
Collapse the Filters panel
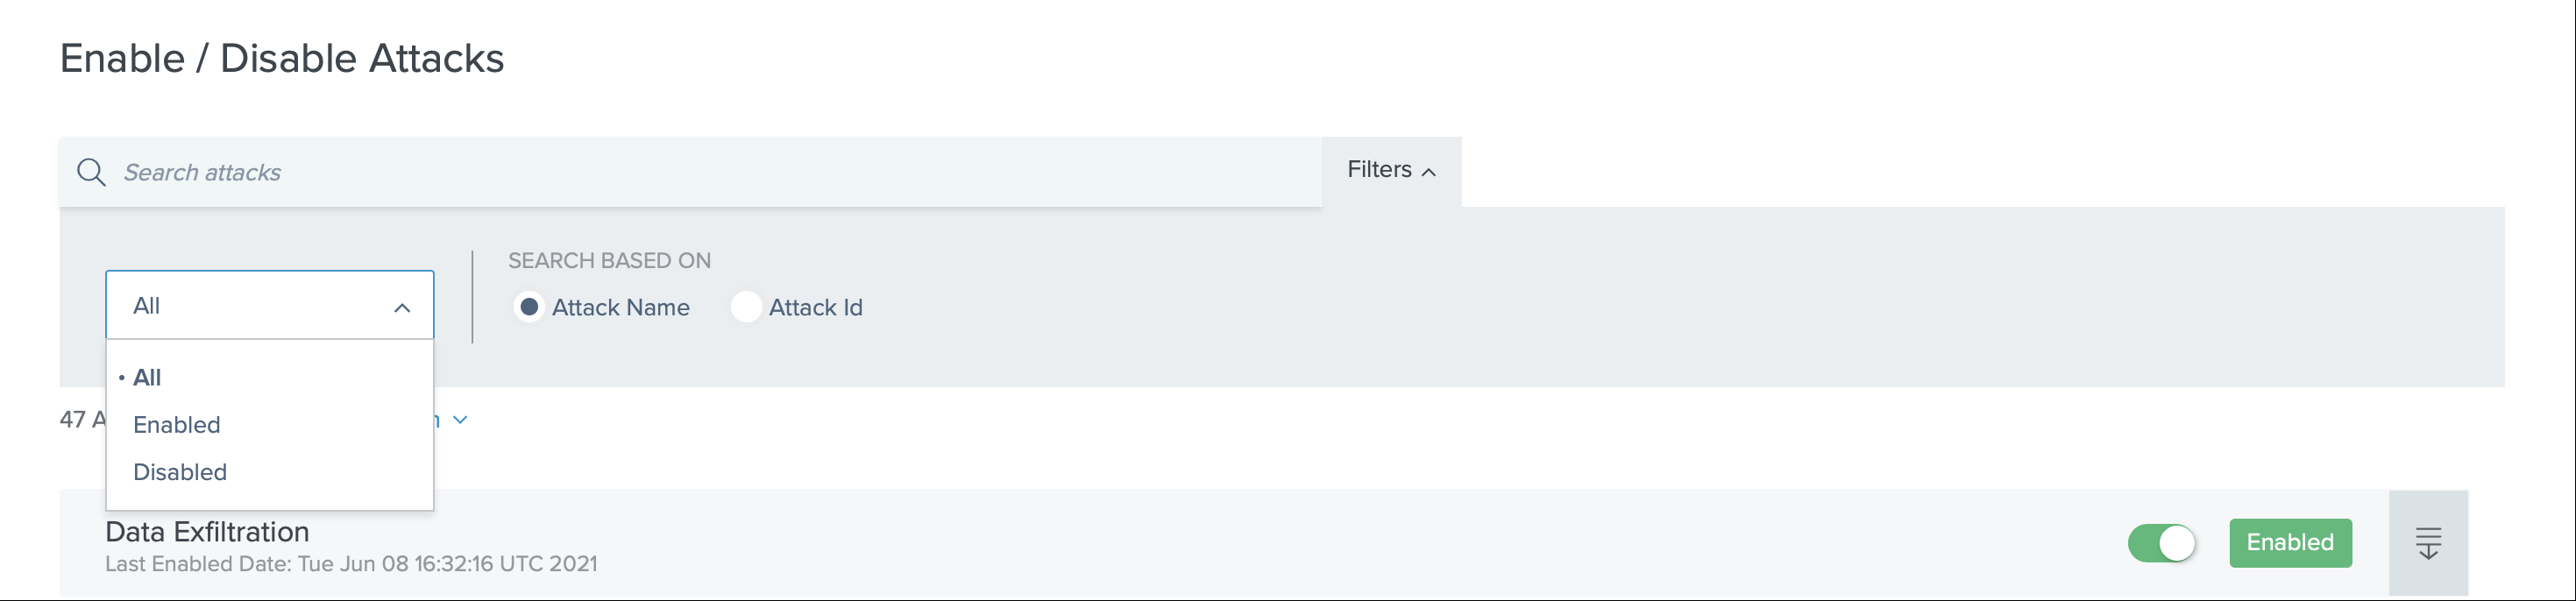[1390, 170]
